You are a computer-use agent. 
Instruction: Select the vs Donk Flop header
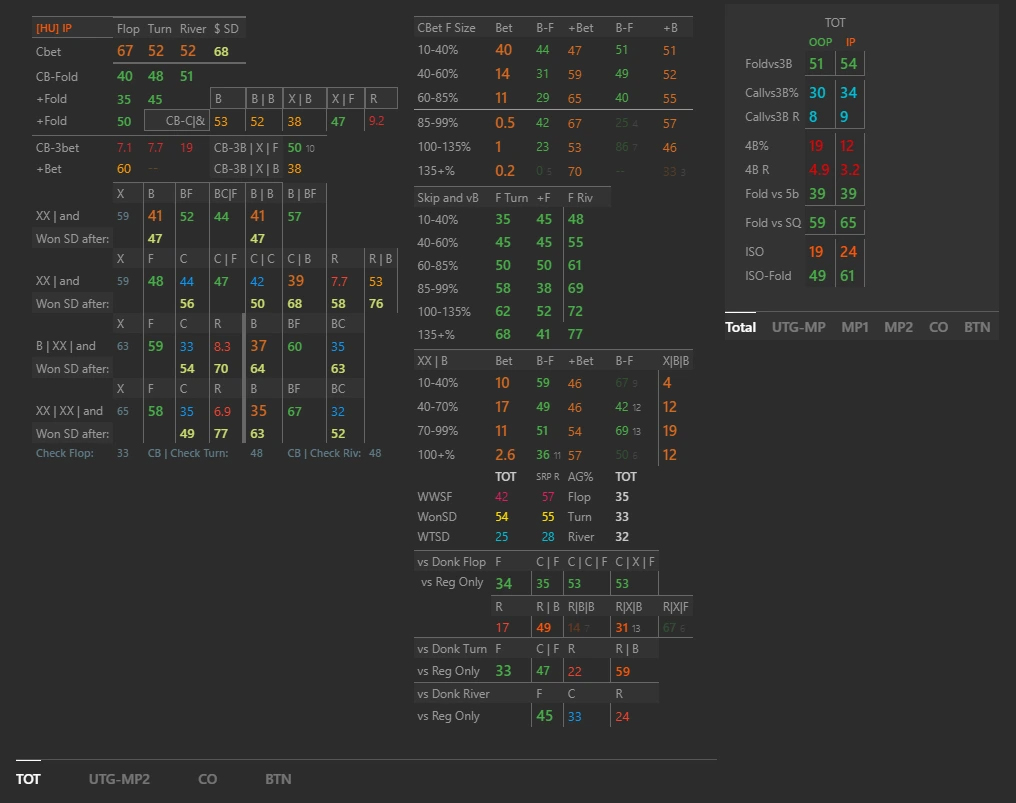[453, 561]
